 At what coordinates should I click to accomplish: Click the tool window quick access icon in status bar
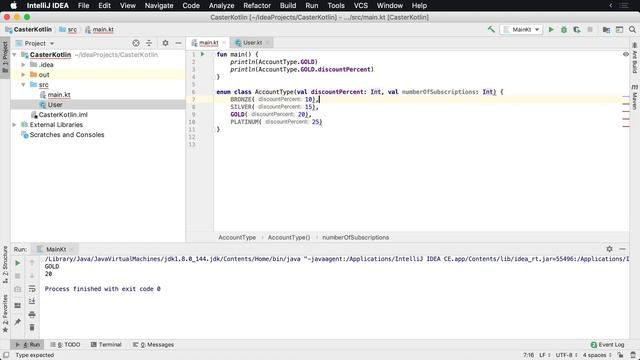pos(6,355)
